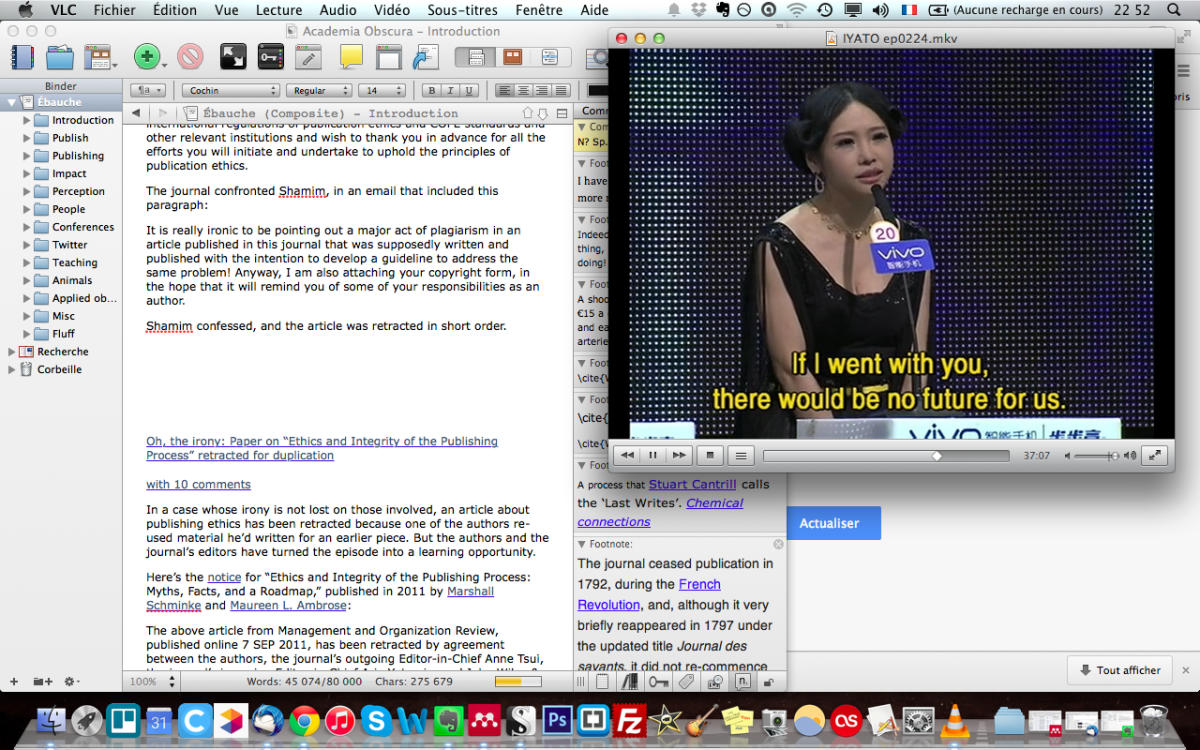
Task: Expand the Recherche binder item
Action: [x=12, y=351]
